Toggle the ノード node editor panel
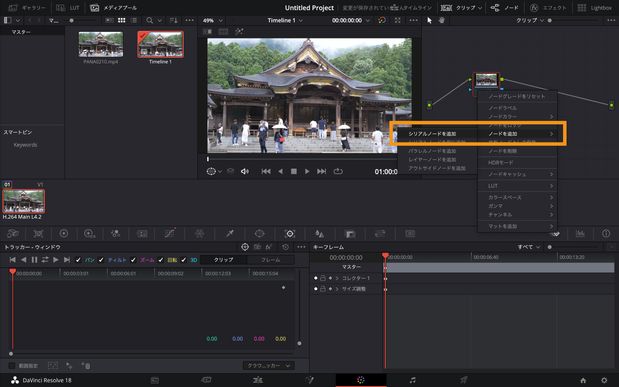 pyautogui.click(x=505, y=8)
